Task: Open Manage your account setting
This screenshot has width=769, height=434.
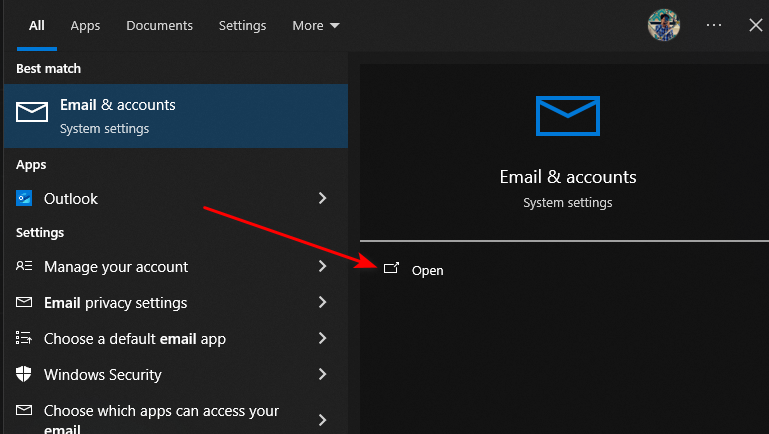Action: point(176,266)
